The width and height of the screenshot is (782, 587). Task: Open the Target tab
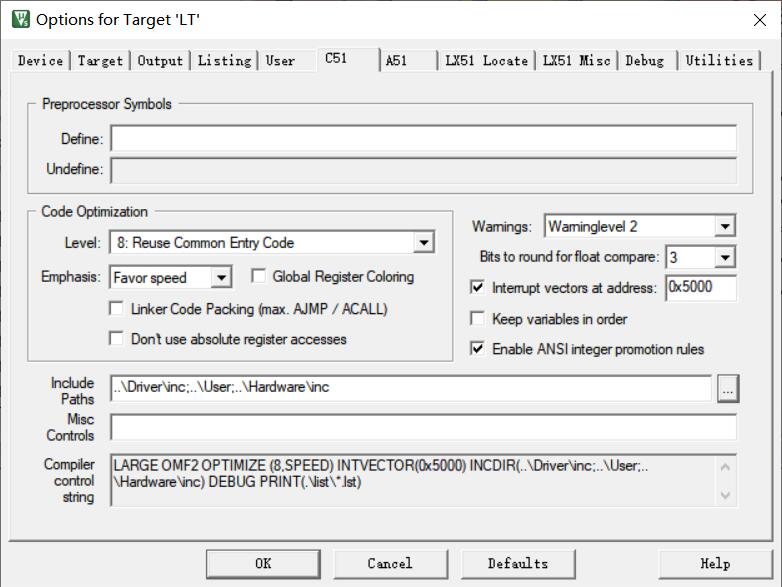click(100, 61)
